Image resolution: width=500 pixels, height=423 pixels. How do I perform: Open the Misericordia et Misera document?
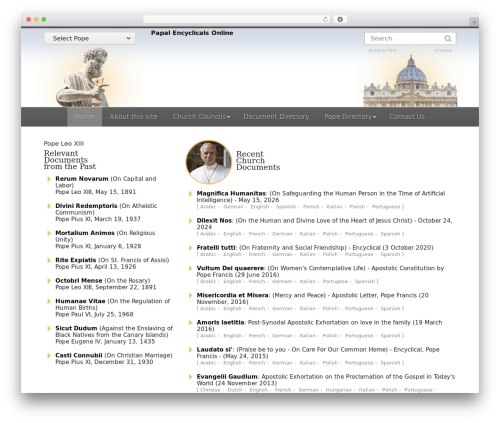[232, 296]
